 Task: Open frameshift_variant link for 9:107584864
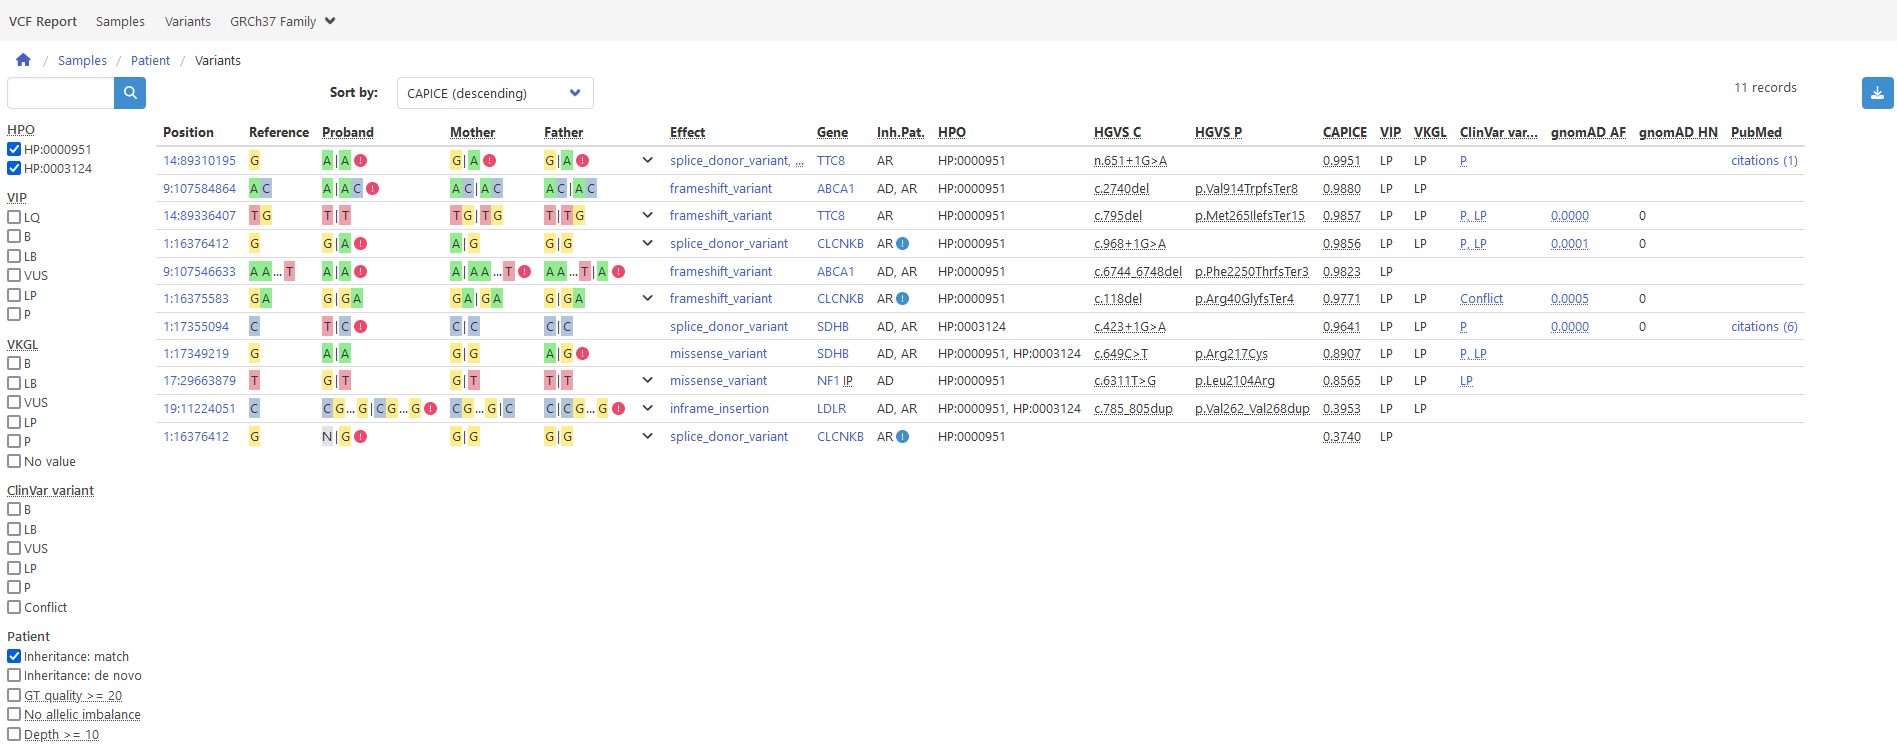(721, 188)
